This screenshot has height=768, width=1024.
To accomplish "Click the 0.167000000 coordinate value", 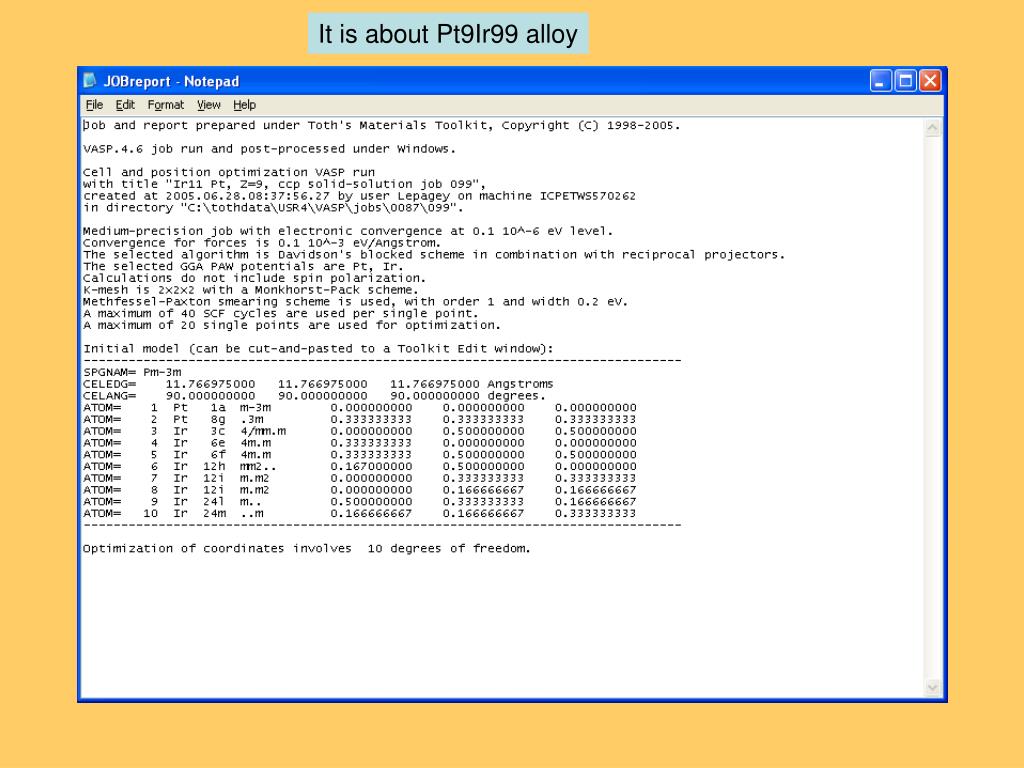I will [371, 466].
